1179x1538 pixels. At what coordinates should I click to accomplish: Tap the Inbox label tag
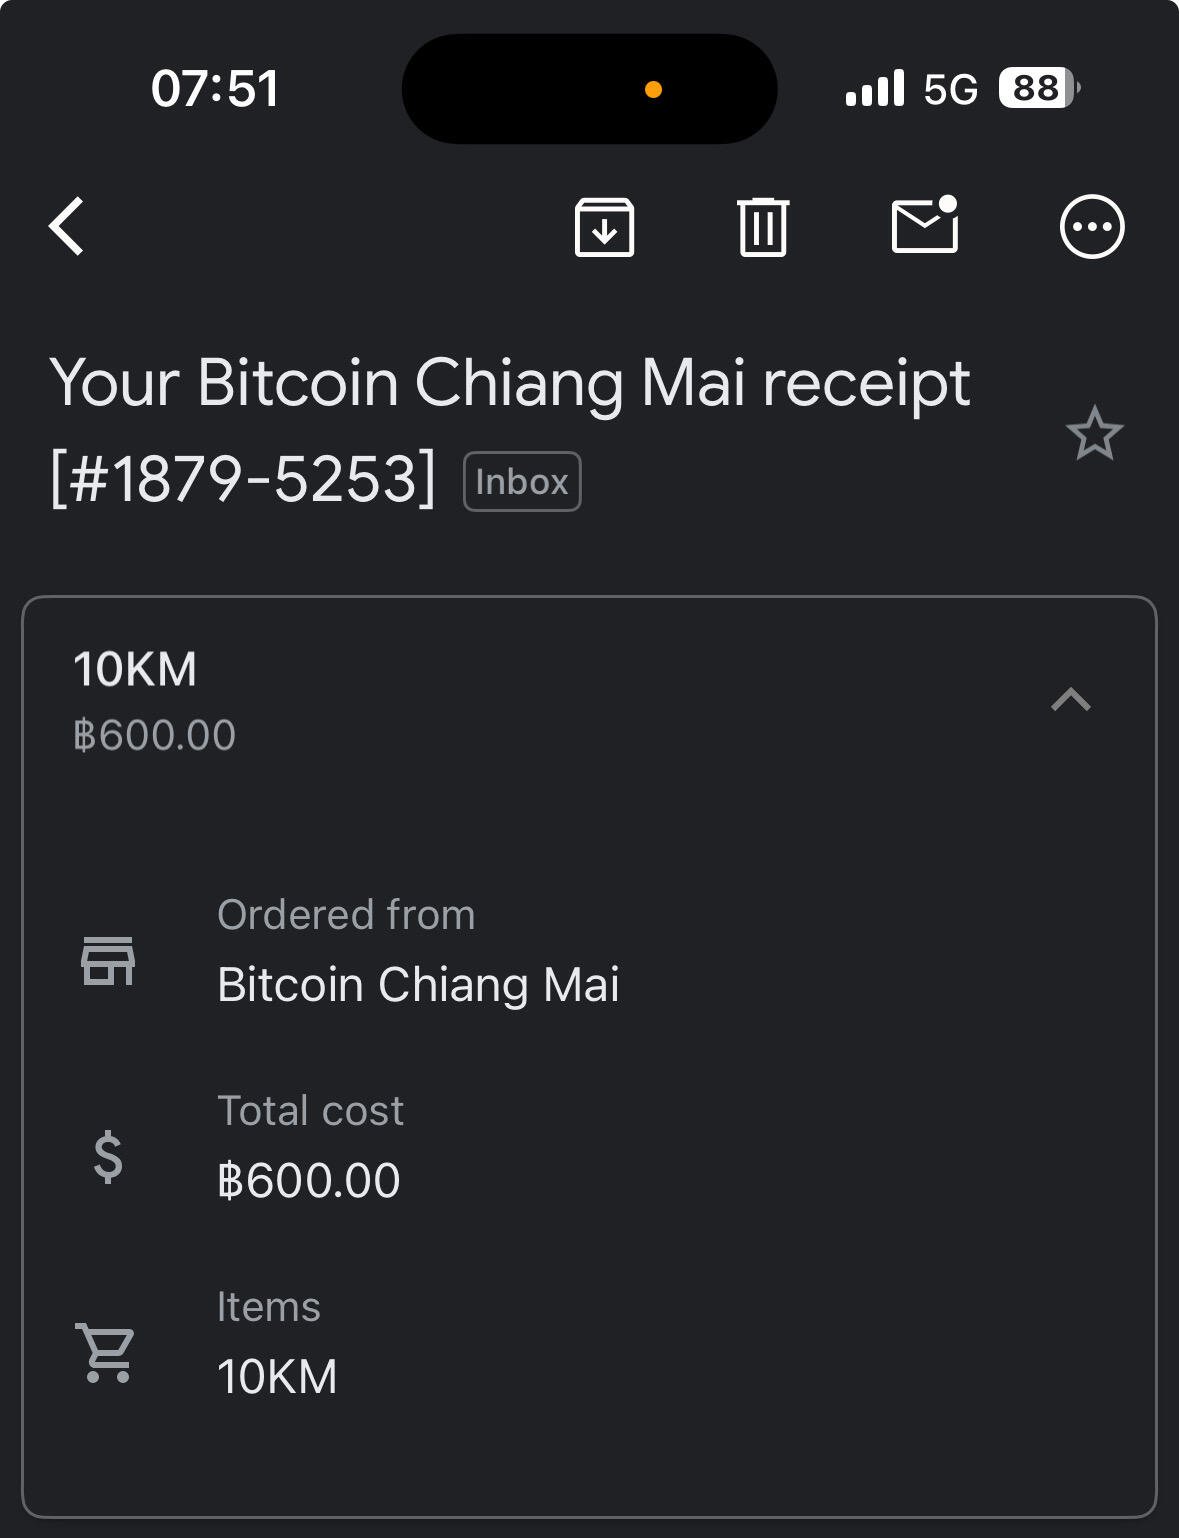[522, 482]
